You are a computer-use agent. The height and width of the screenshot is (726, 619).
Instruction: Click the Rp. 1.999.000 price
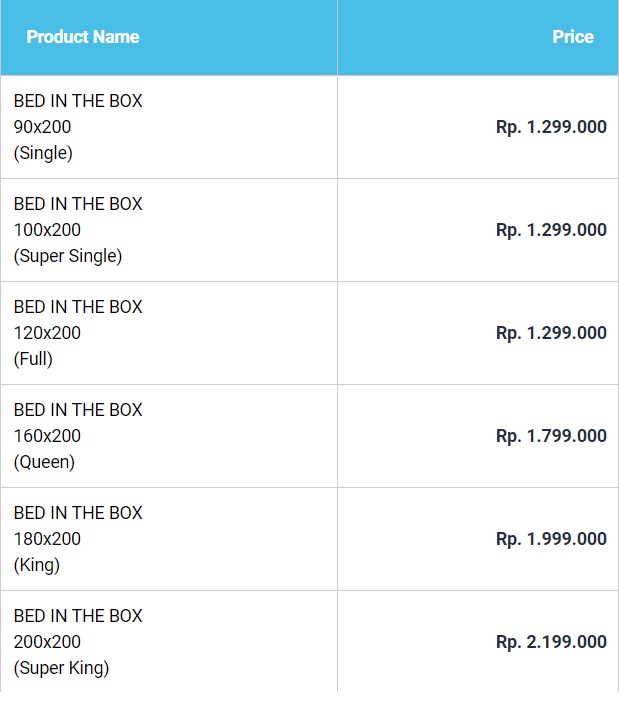click(551, 539)
